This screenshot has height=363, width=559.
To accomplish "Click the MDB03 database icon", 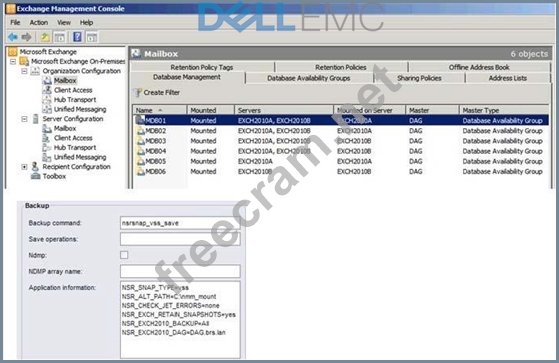I will tap(140, 141).
